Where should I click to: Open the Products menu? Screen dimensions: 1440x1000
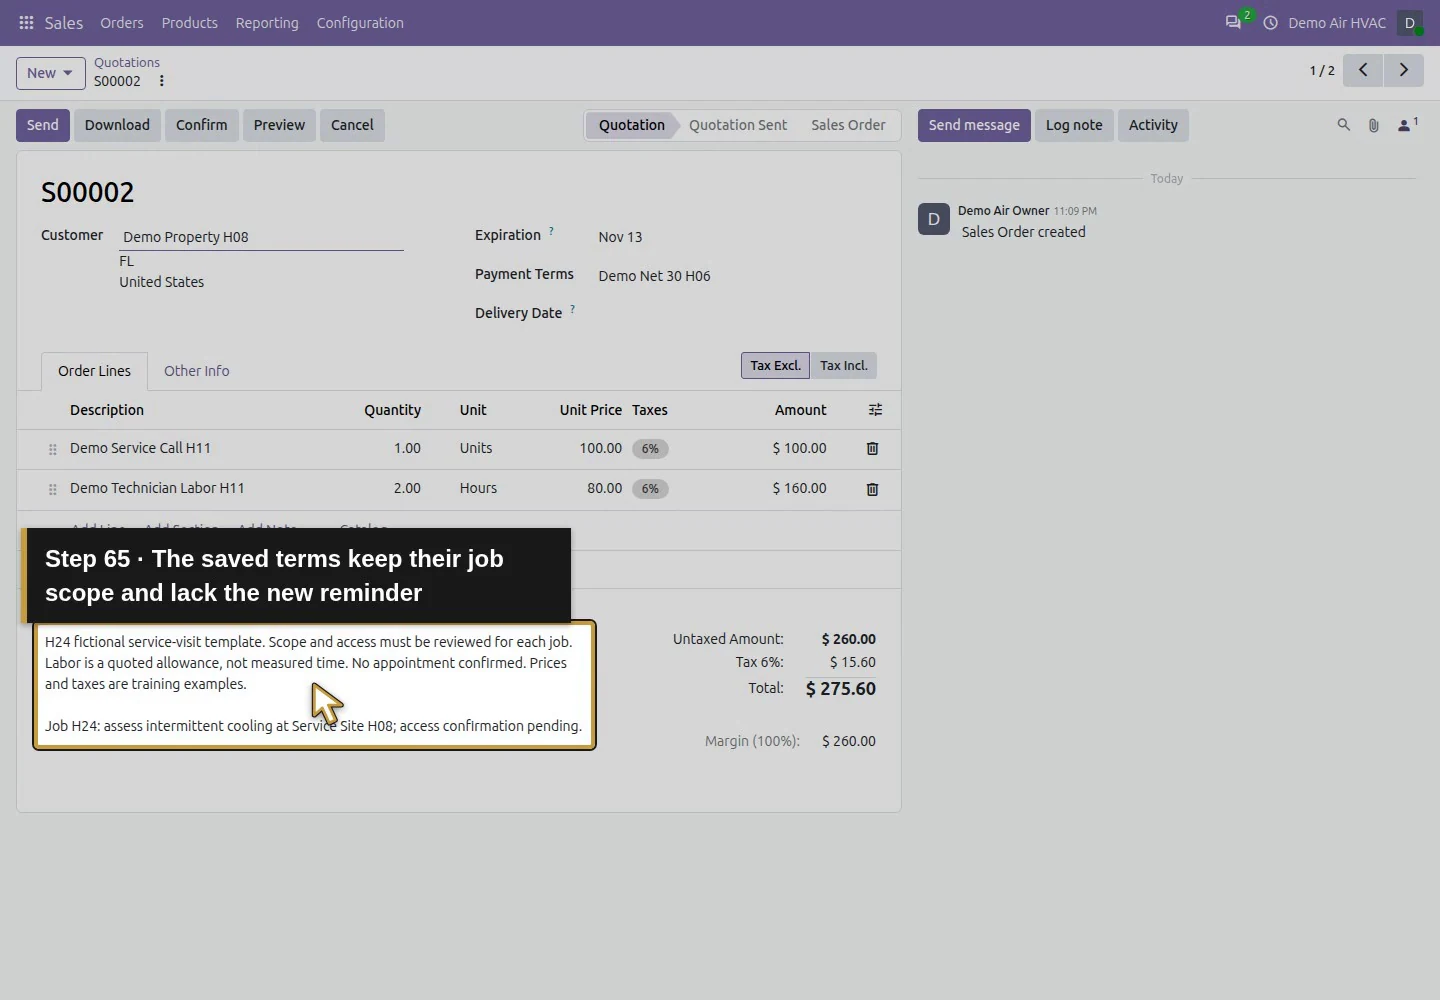click(x=190, y=23)
